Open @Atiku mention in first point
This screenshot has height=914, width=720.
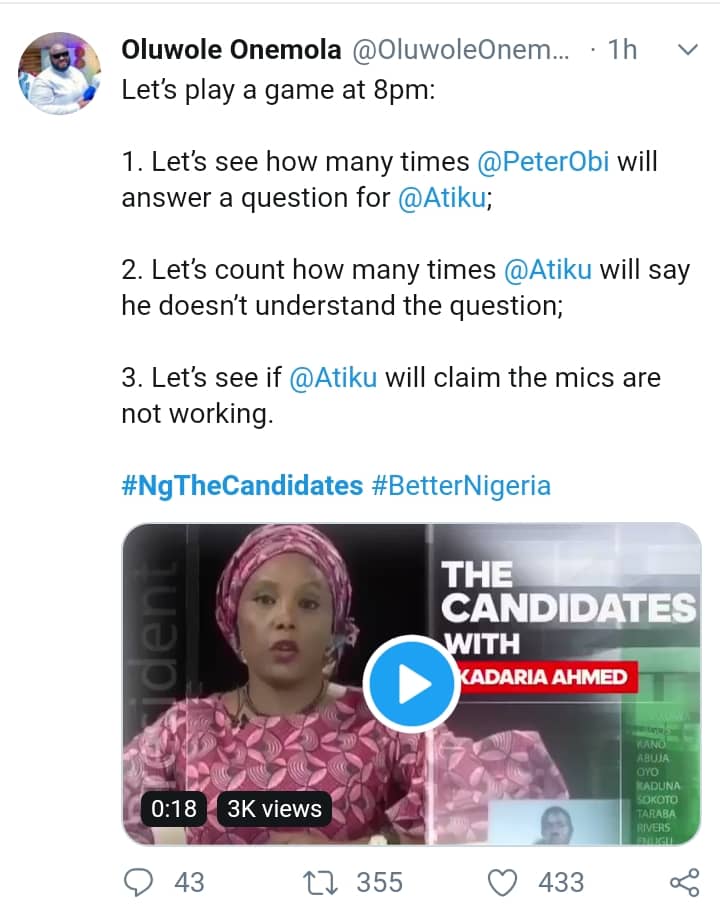pos(443,197)
